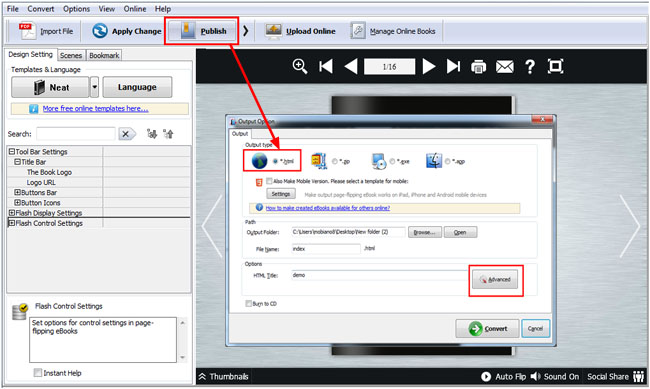Print the book with the printer icon

[478, 66]
